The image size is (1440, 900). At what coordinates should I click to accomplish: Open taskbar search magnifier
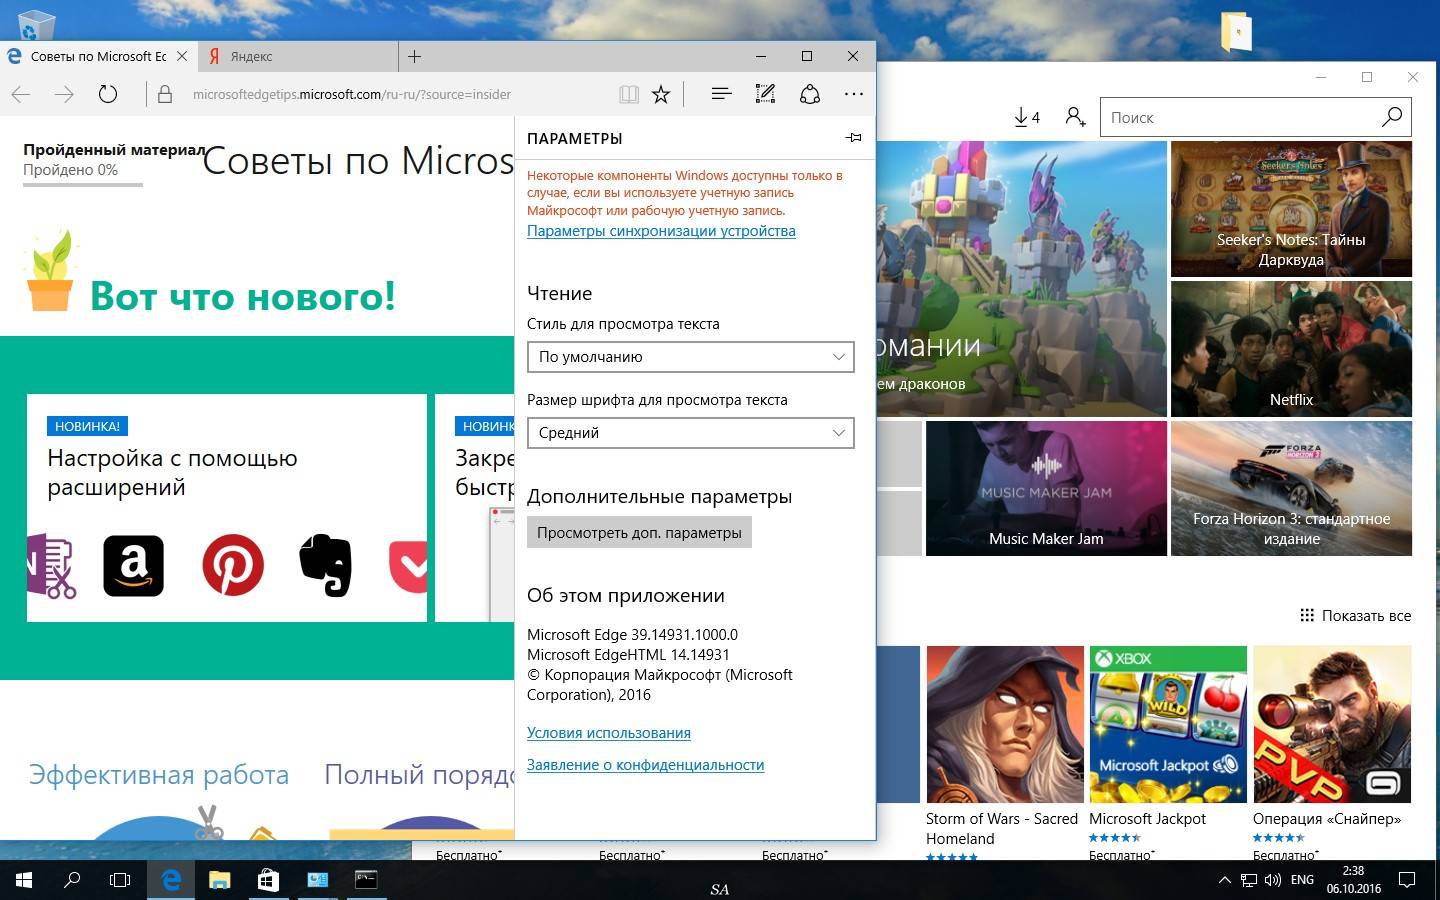point(72,880)
